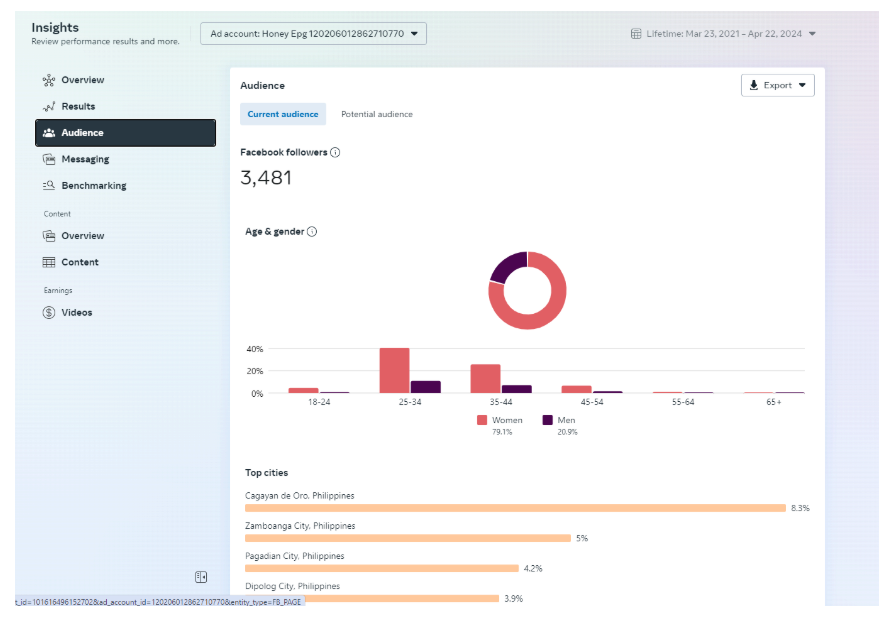Go to the Content Overview page
The image size is (887, 619).
[x=82, y=236]
